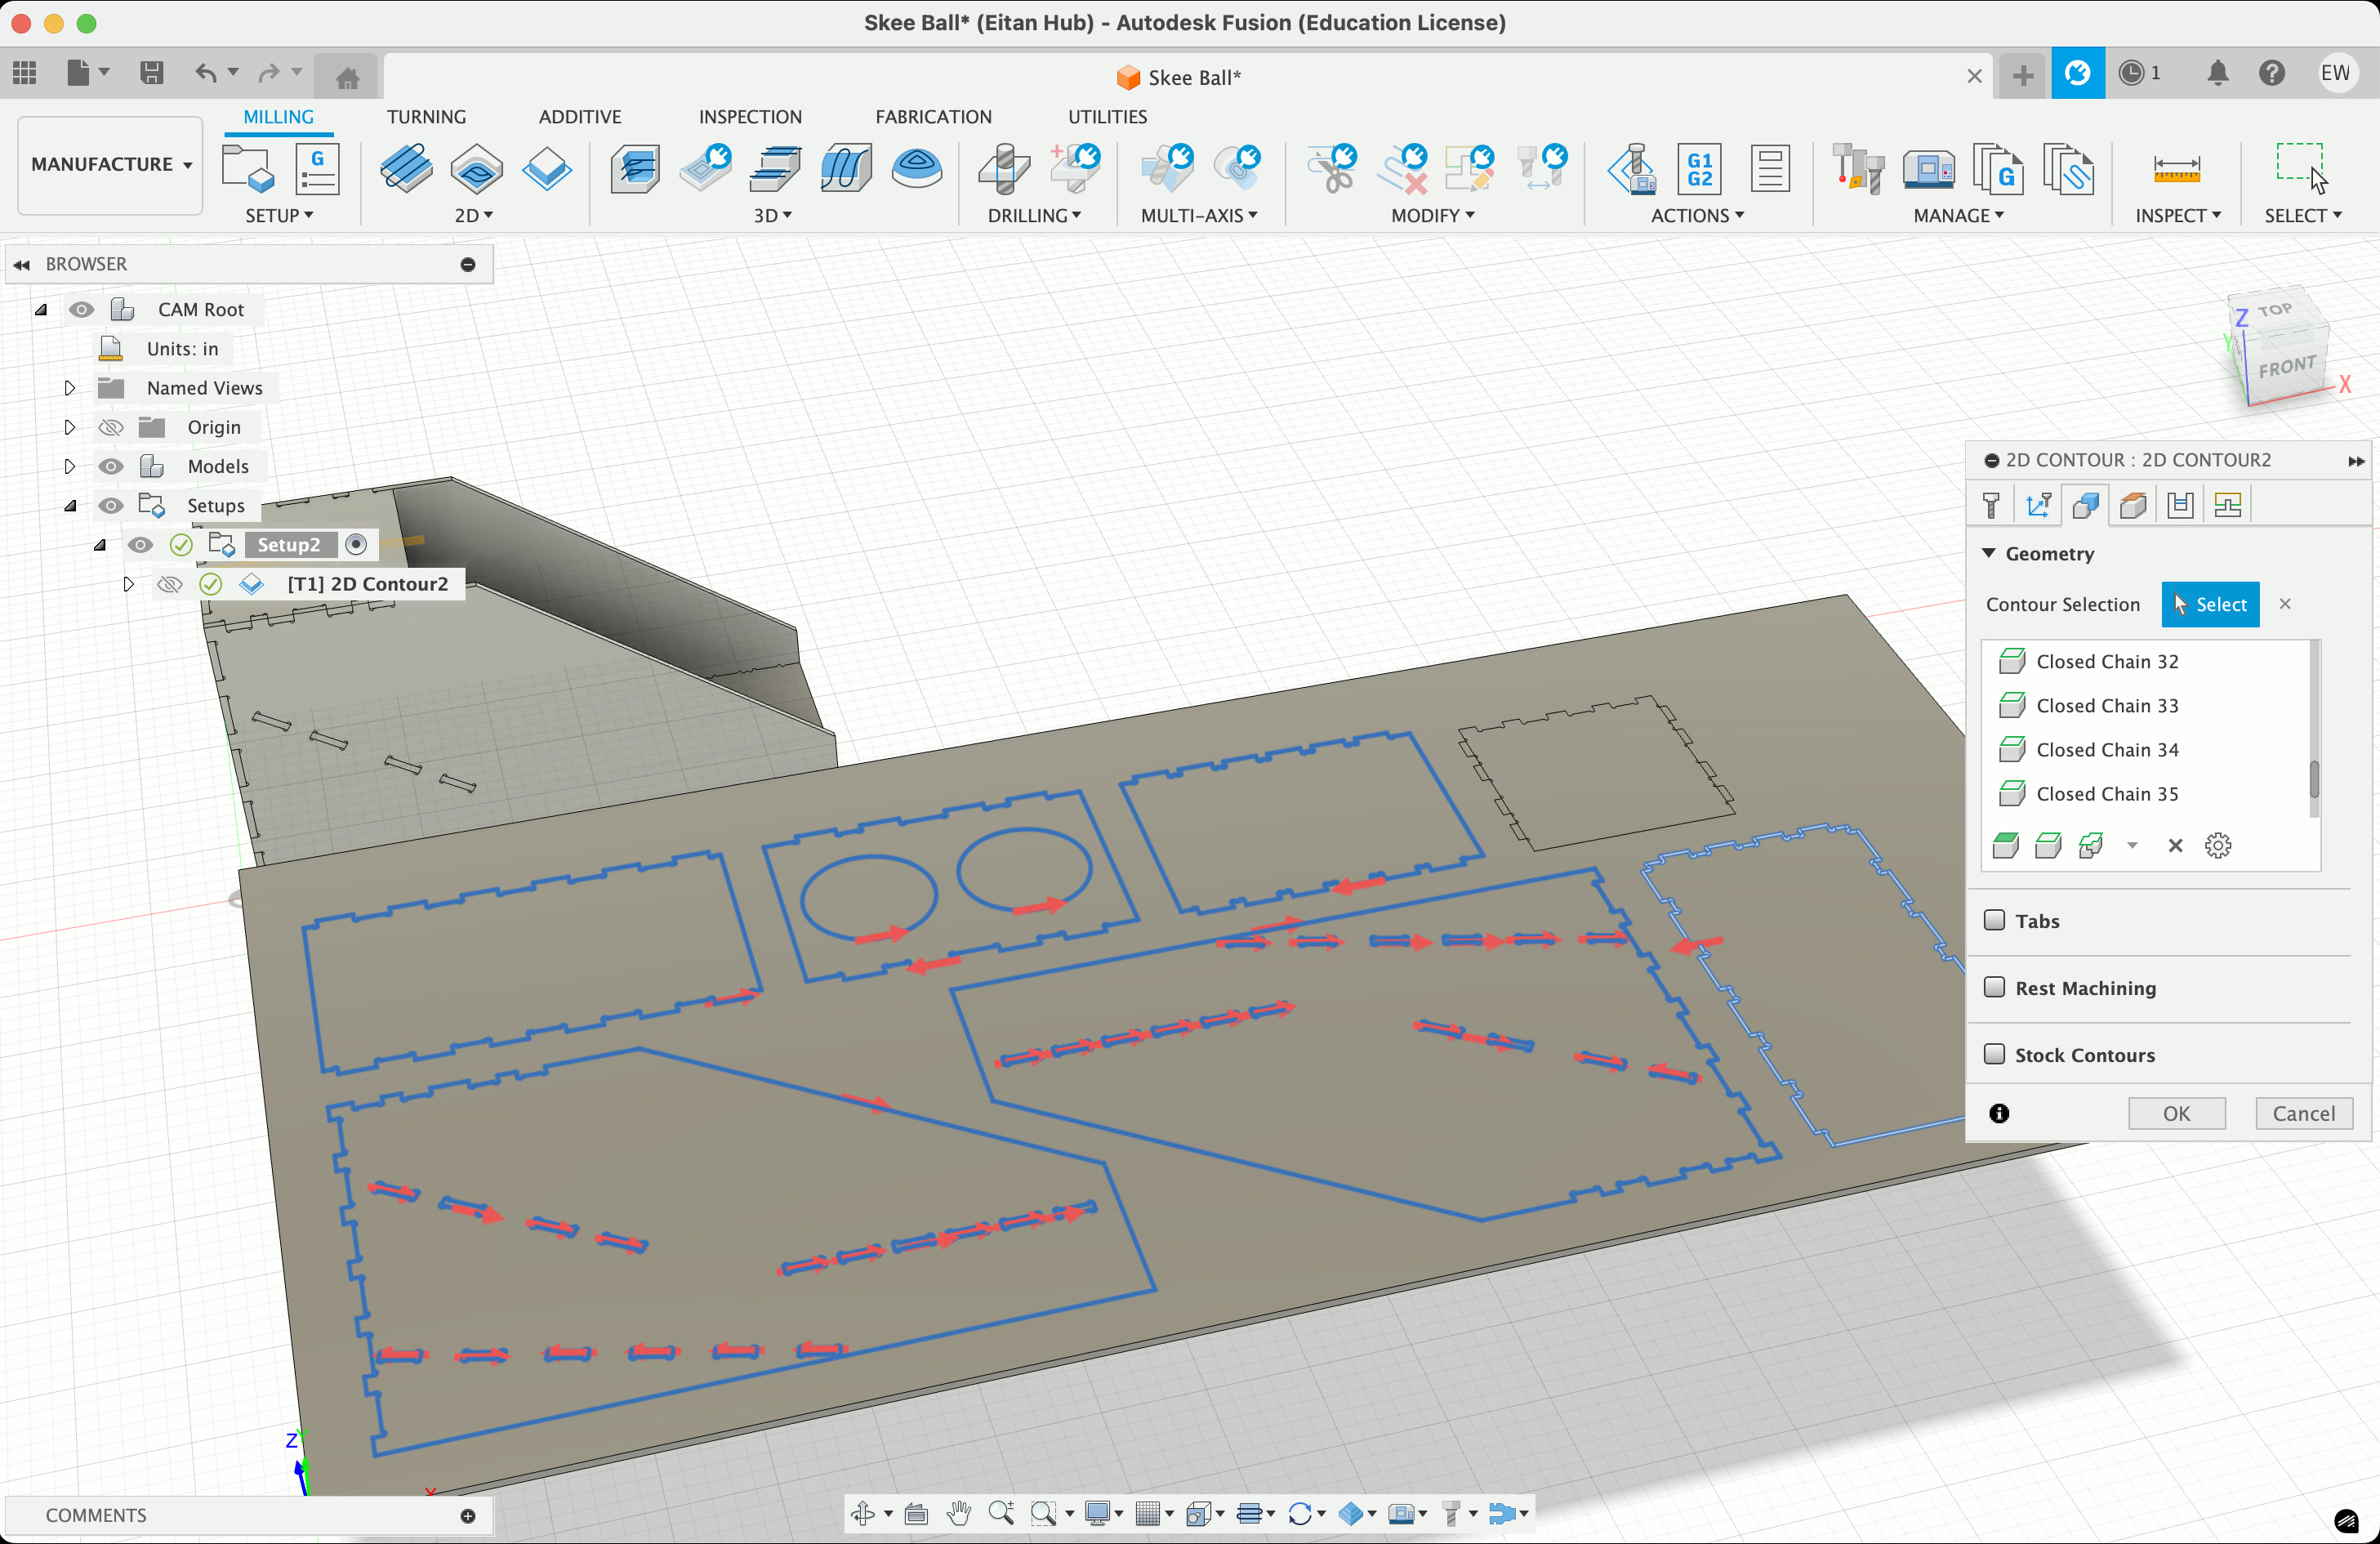This screenshot has height=1544, width=2380.
Task: Click the Measure ruler icon
Action: point(2176,169)
